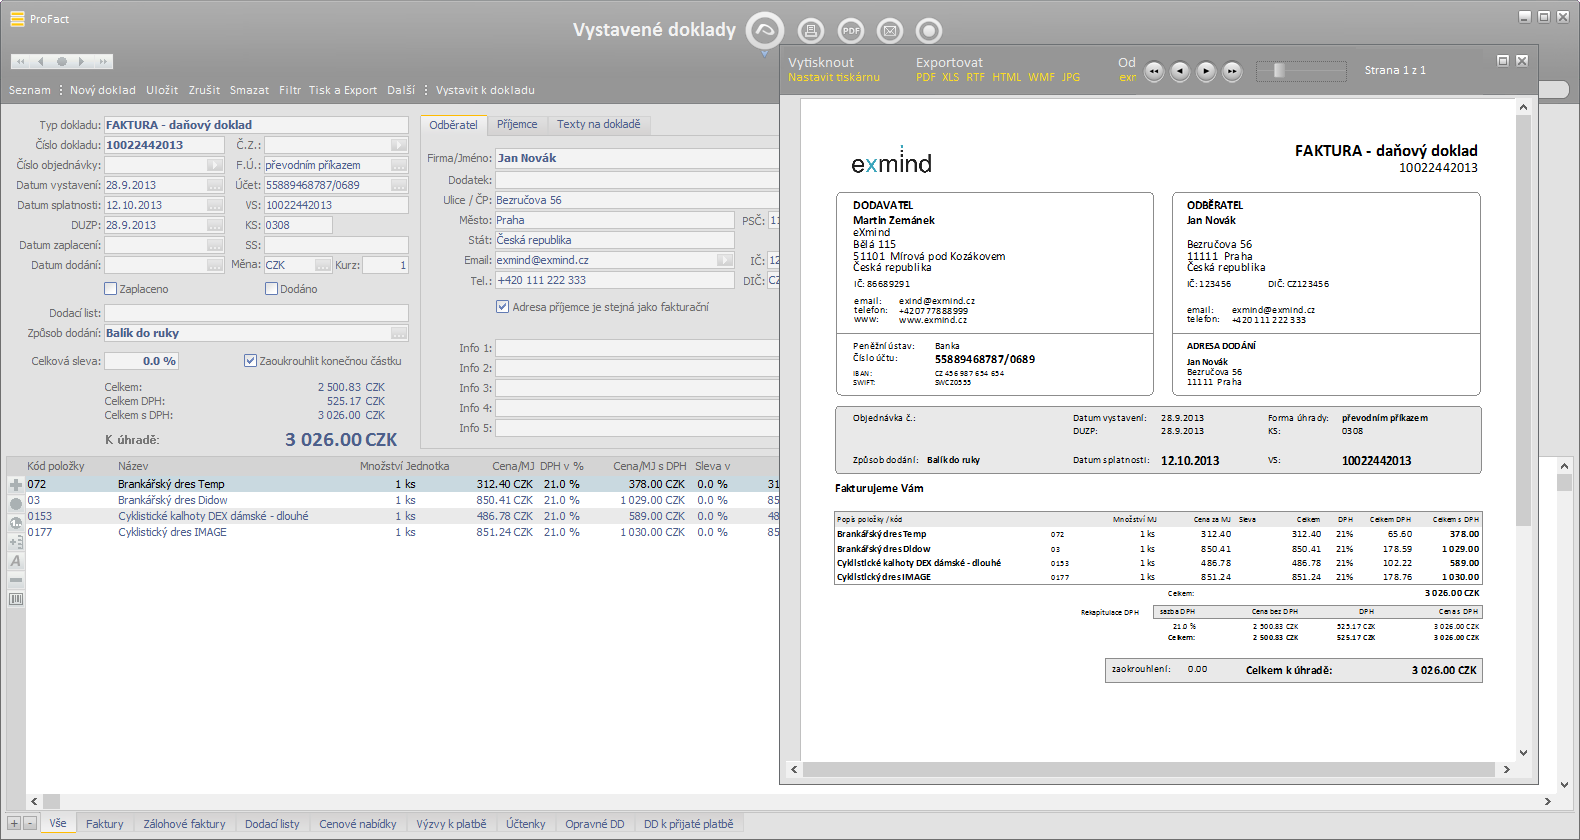Open the Zálohové faktury bottom tab
This screenshot has width=1580, height=840.
(184, 824)
